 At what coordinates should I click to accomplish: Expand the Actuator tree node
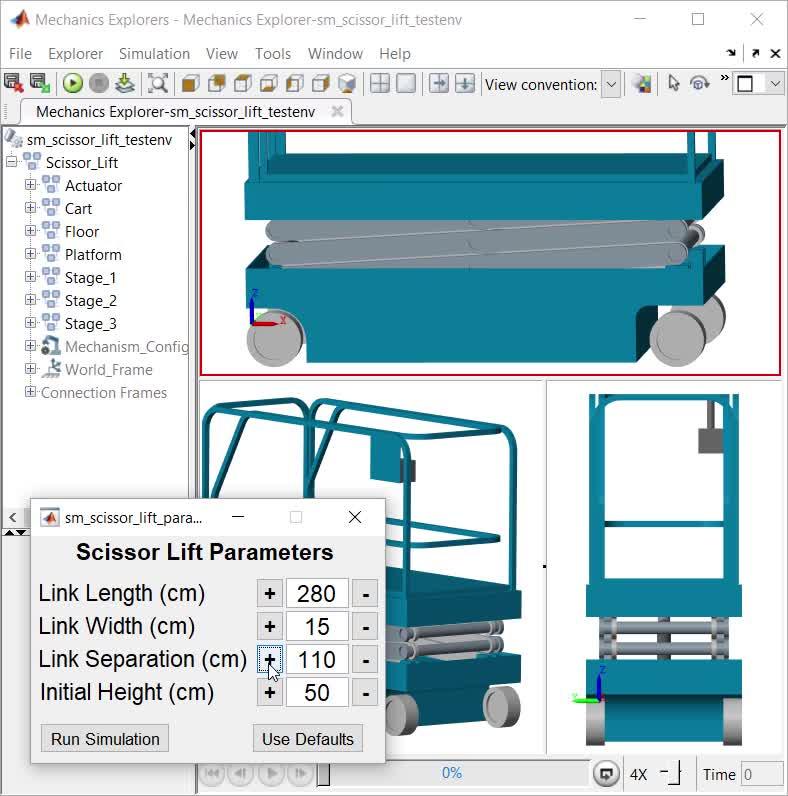30,185
